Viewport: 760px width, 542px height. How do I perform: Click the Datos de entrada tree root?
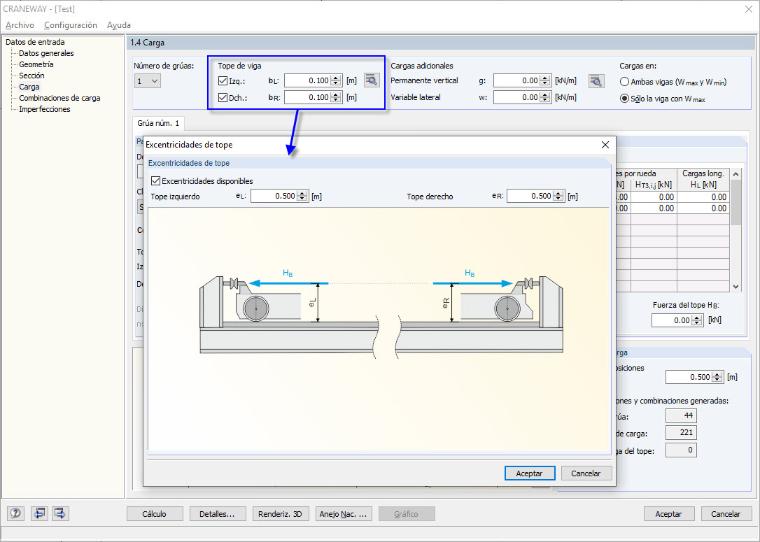point(35,42)
